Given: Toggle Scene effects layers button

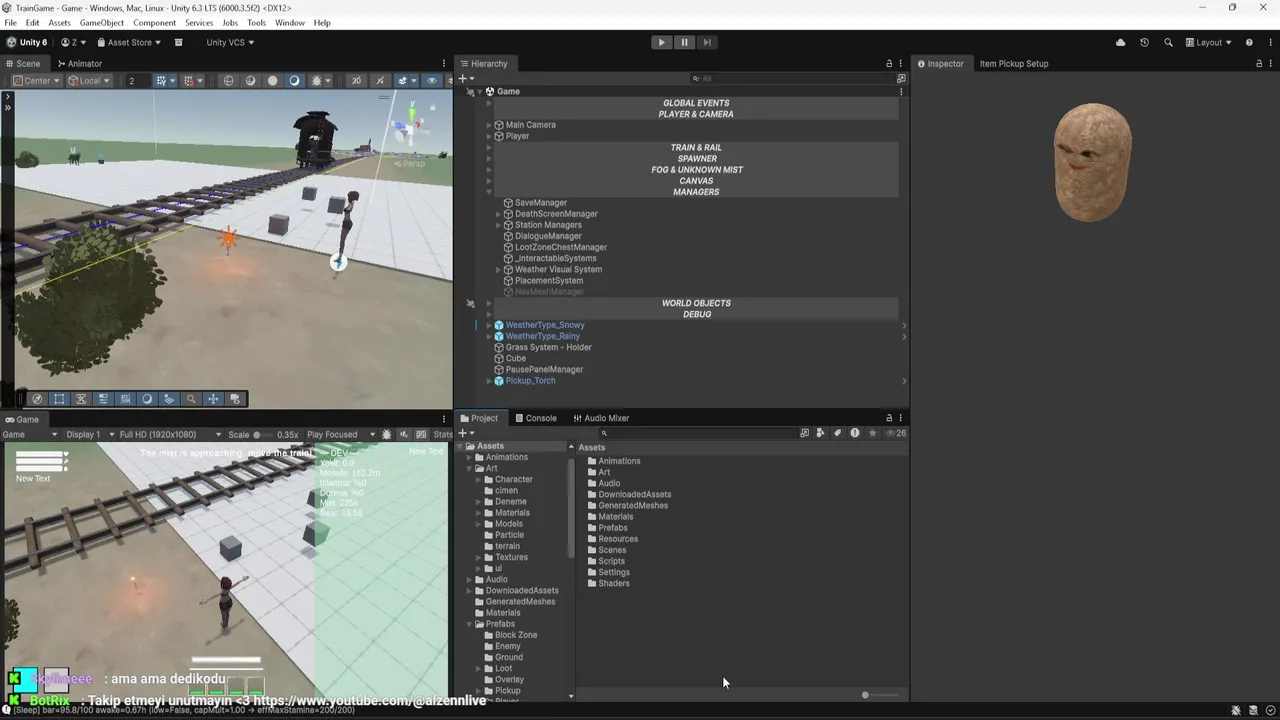Looking at the screenshot, I should pyautogui.click(x=404, y=80).
